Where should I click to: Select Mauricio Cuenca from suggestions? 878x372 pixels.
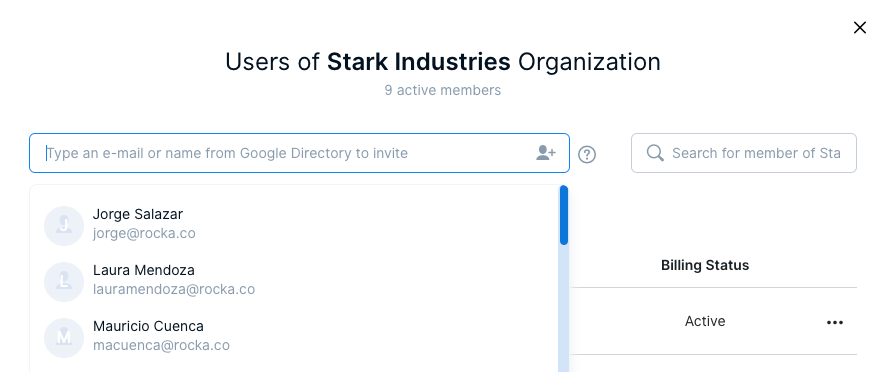[295, 338]
